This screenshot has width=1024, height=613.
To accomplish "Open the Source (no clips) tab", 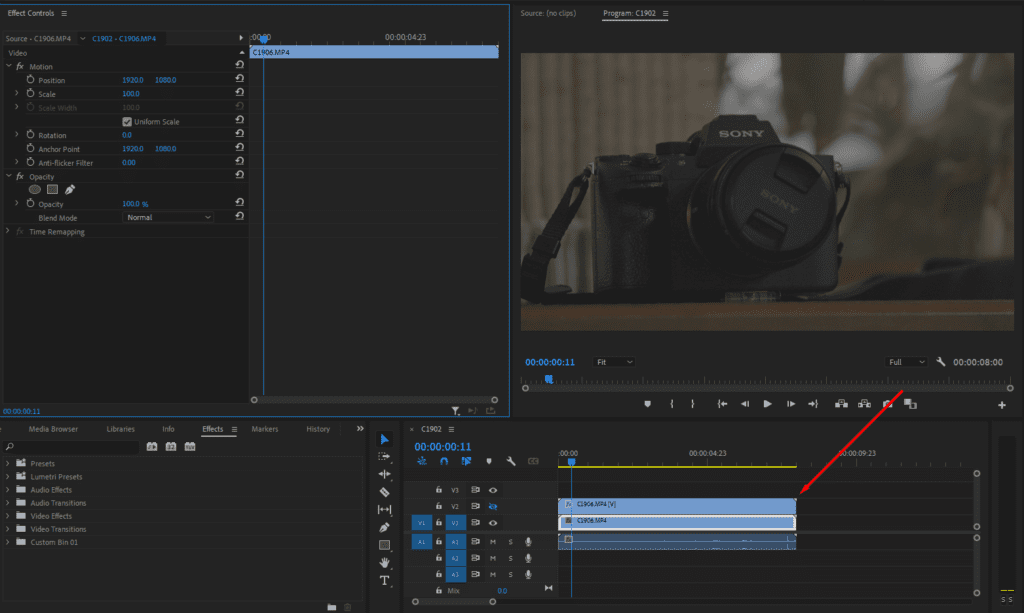I will [x=548, y=13].
